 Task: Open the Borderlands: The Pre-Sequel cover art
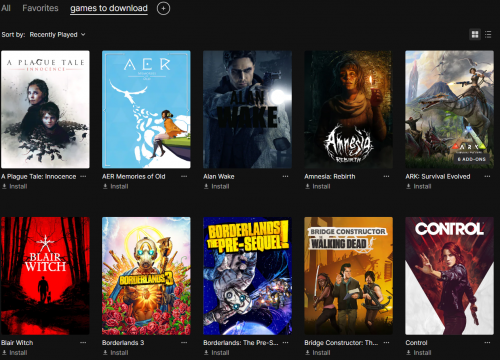(x=247, y=276)
